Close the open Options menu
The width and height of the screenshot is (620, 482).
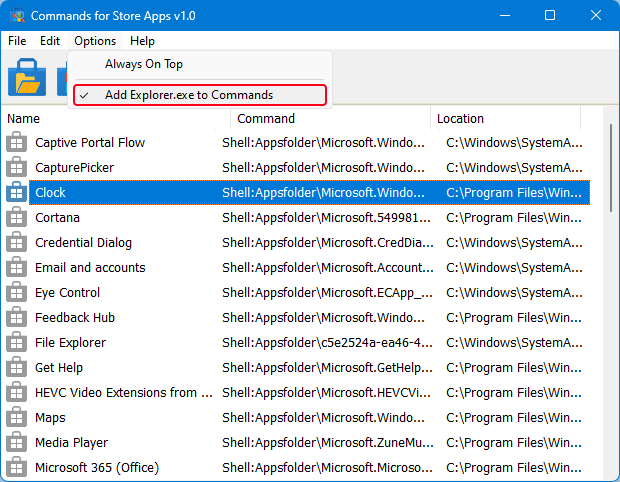point(95,41)
